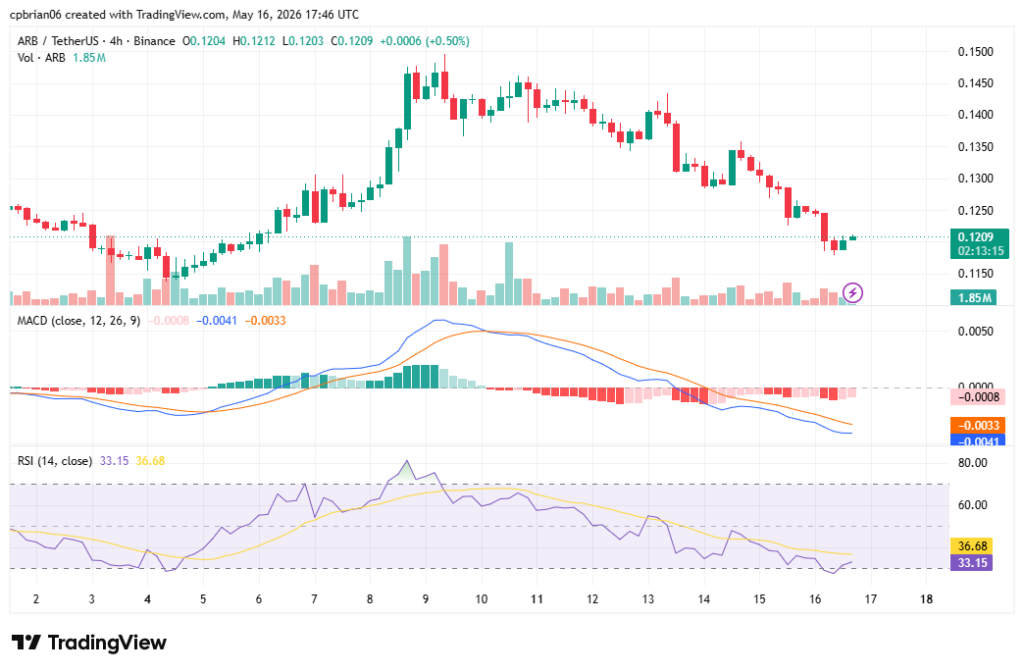The width and height of the screenshot is (1024, 672).
Task: Click the purple RSI value tag 33.15
Action: click(971, 562)
